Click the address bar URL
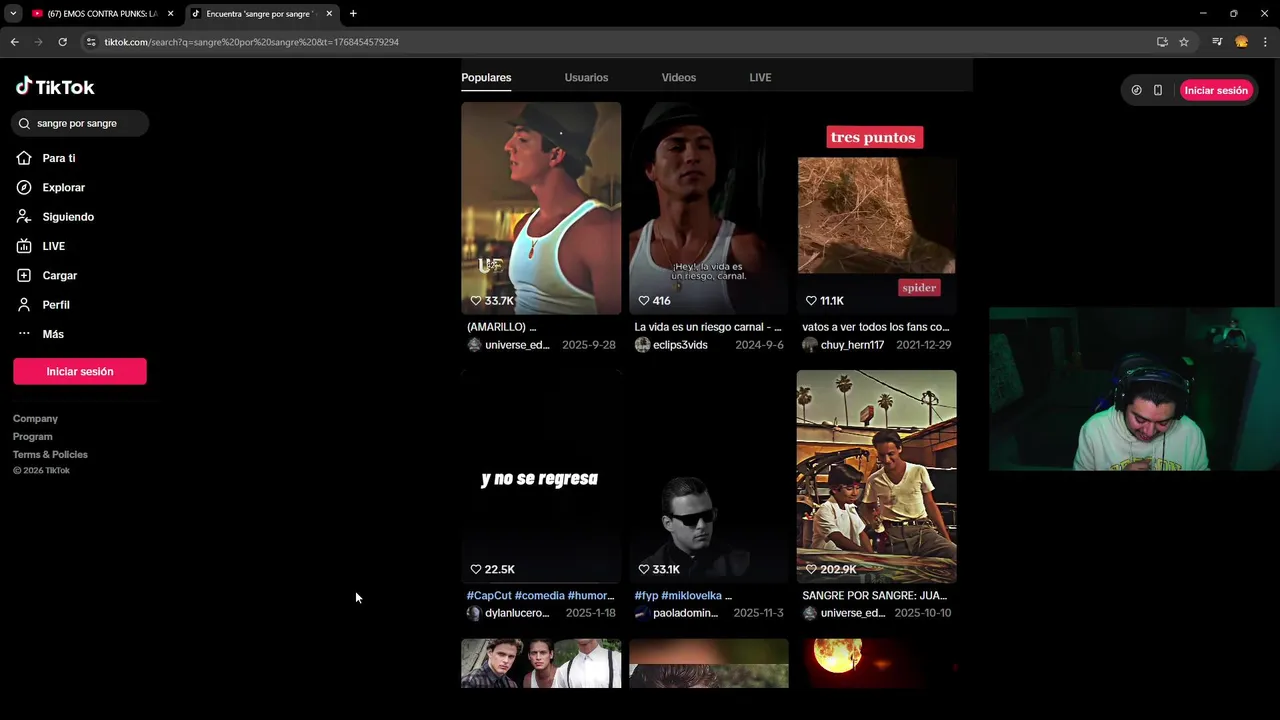The width and height of the screenshot is (1280, 720). pos(252,42)
